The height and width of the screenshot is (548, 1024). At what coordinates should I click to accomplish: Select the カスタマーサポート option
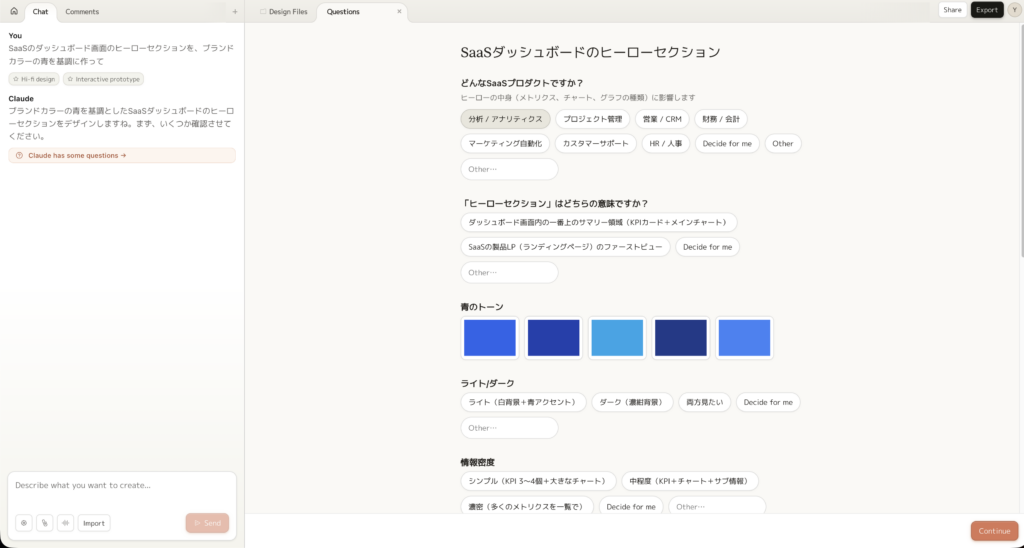(x=596, y=144)
